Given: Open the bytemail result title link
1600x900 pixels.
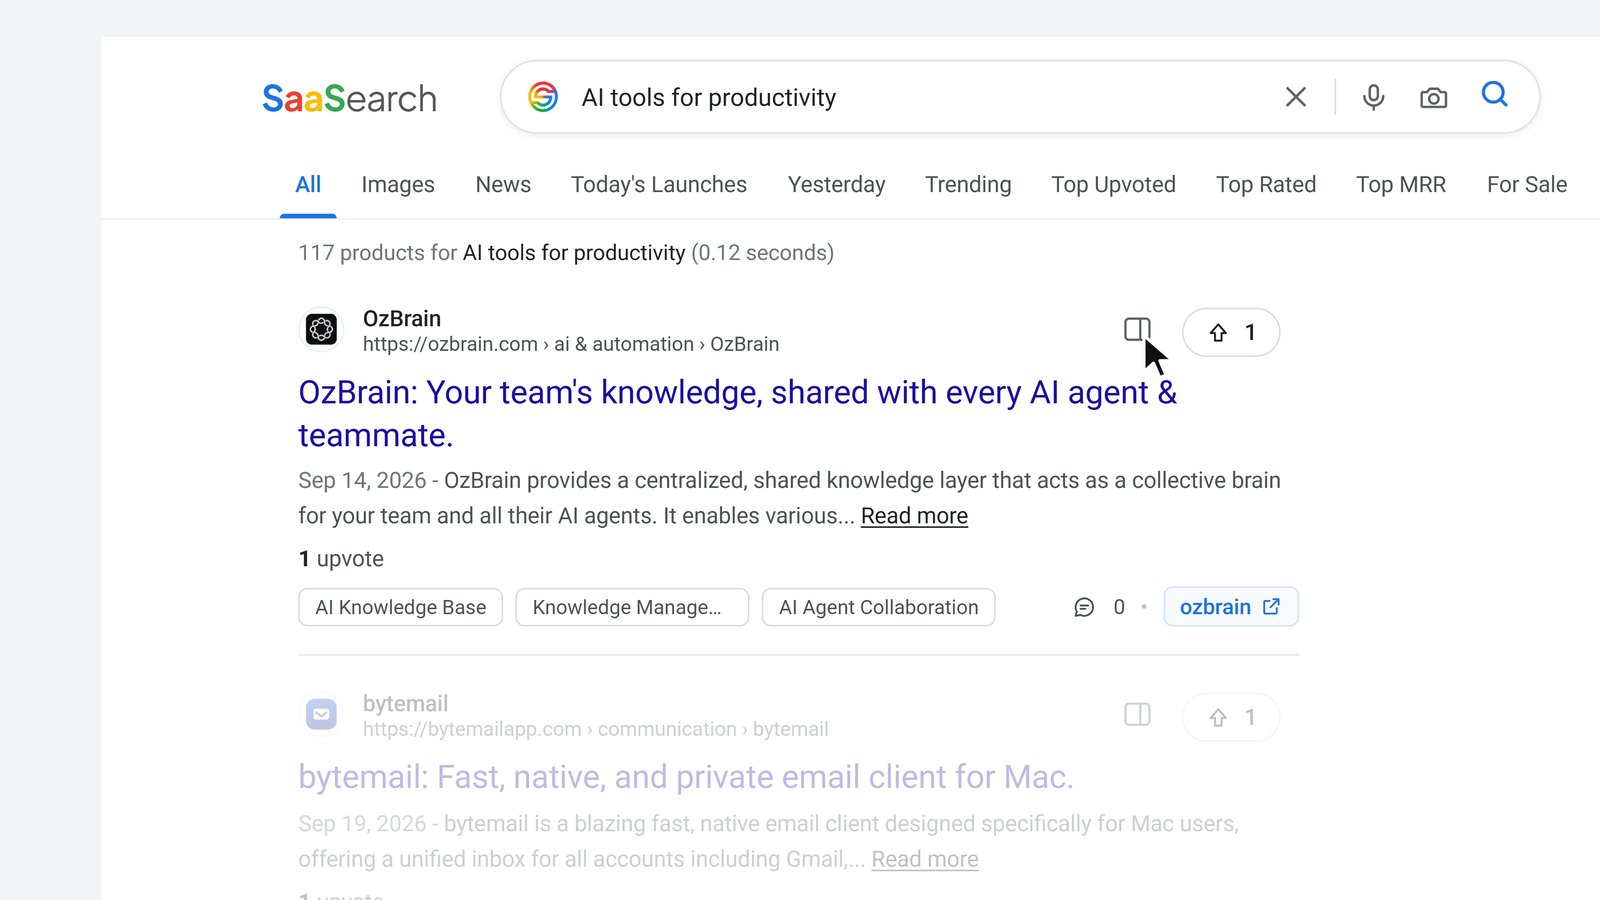Looking at the screenshot, I should 686,777.
